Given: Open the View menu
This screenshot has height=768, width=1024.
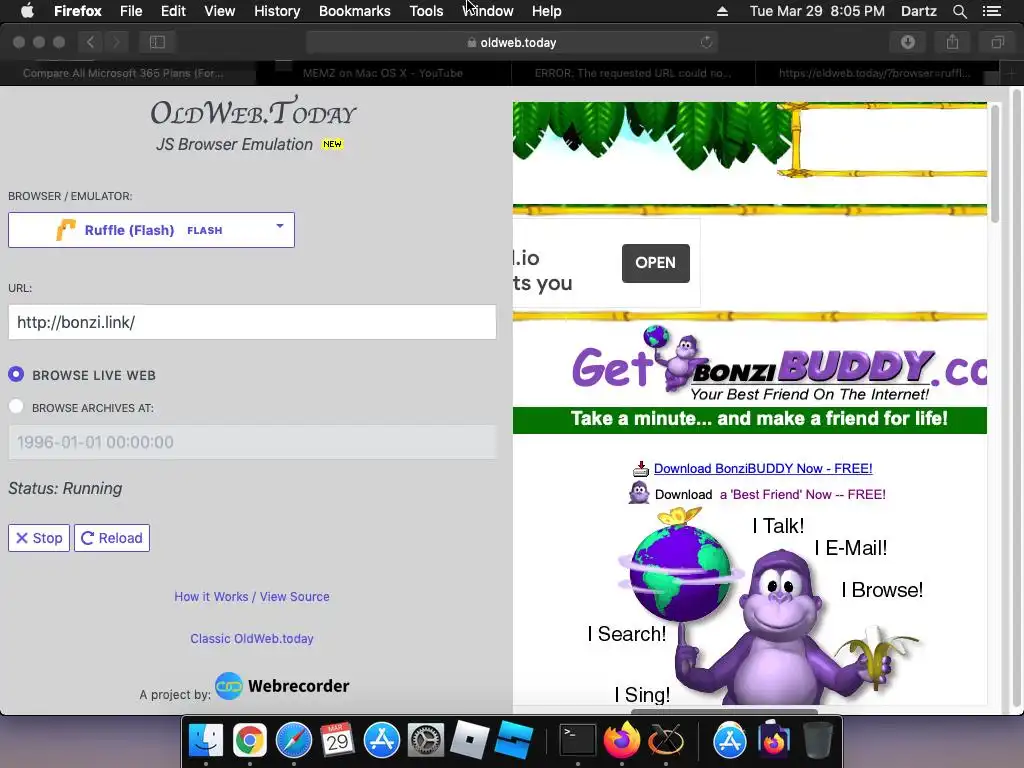Looking at the screenshot, I should click(x=219, y=11).
